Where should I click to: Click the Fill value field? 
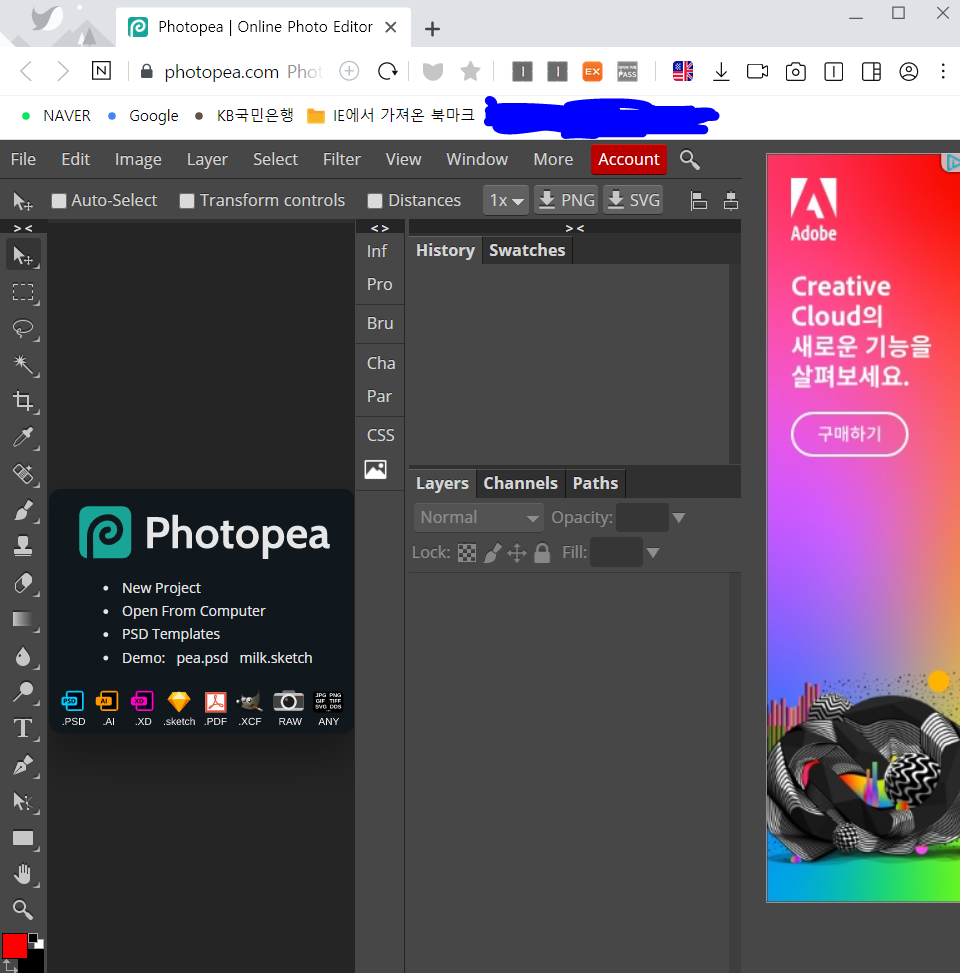(x=616, y=552)
